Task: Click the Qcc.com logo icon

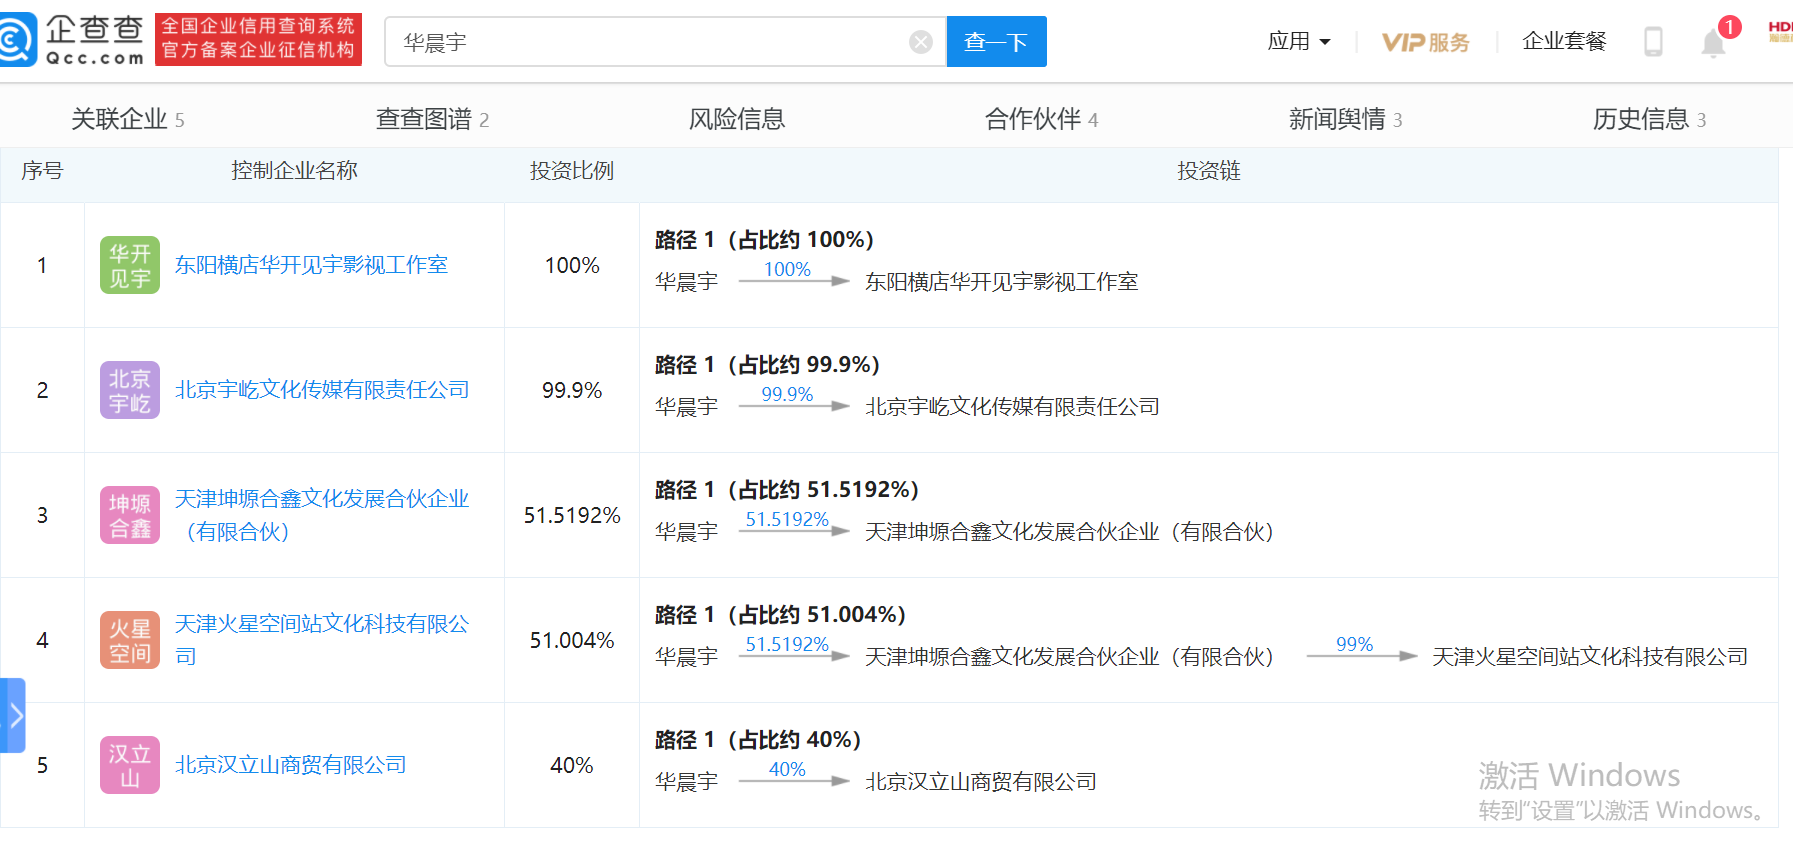Action: click(x=18, y=40)
